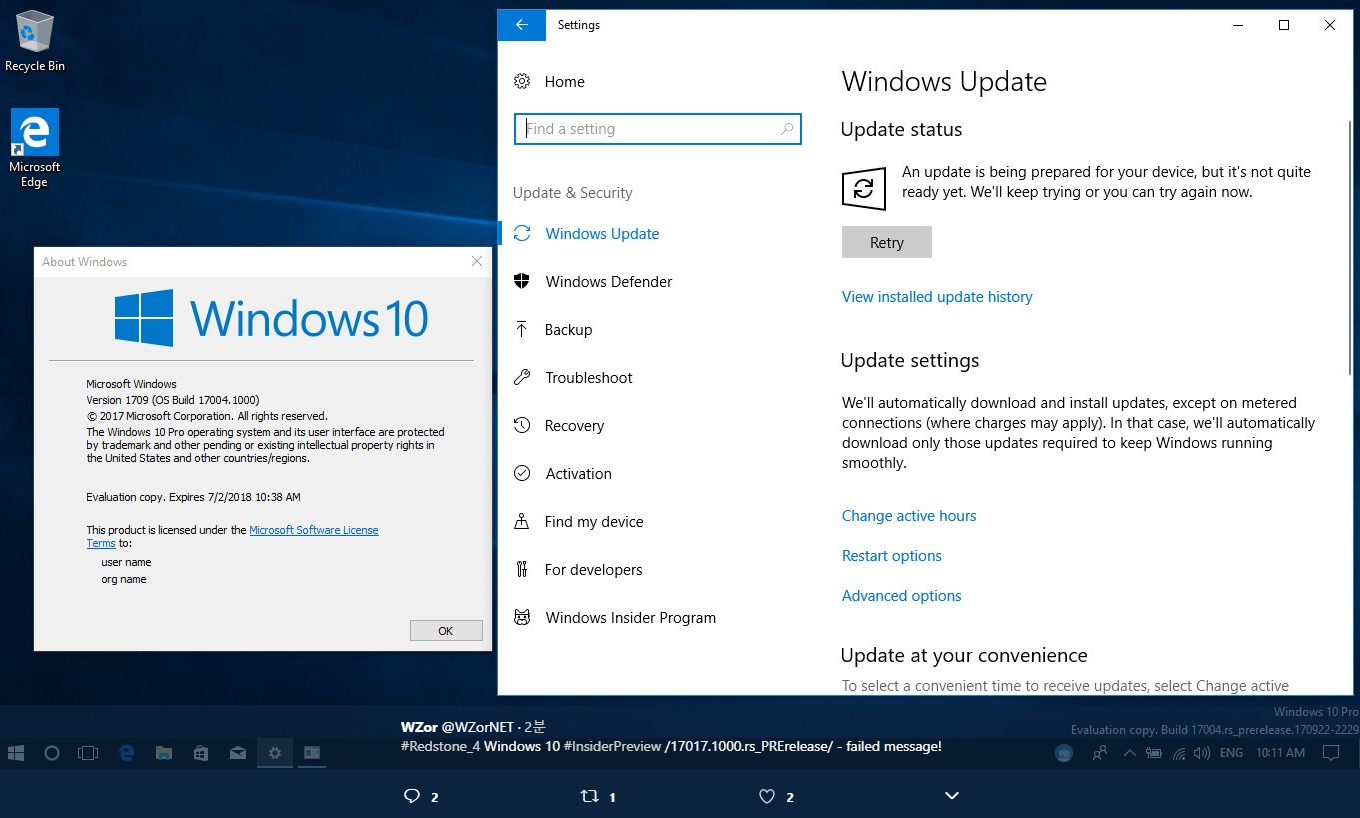Select the Recycle Bin desktop icon
The image size is (1360, 818).
(x=35, y=41)
